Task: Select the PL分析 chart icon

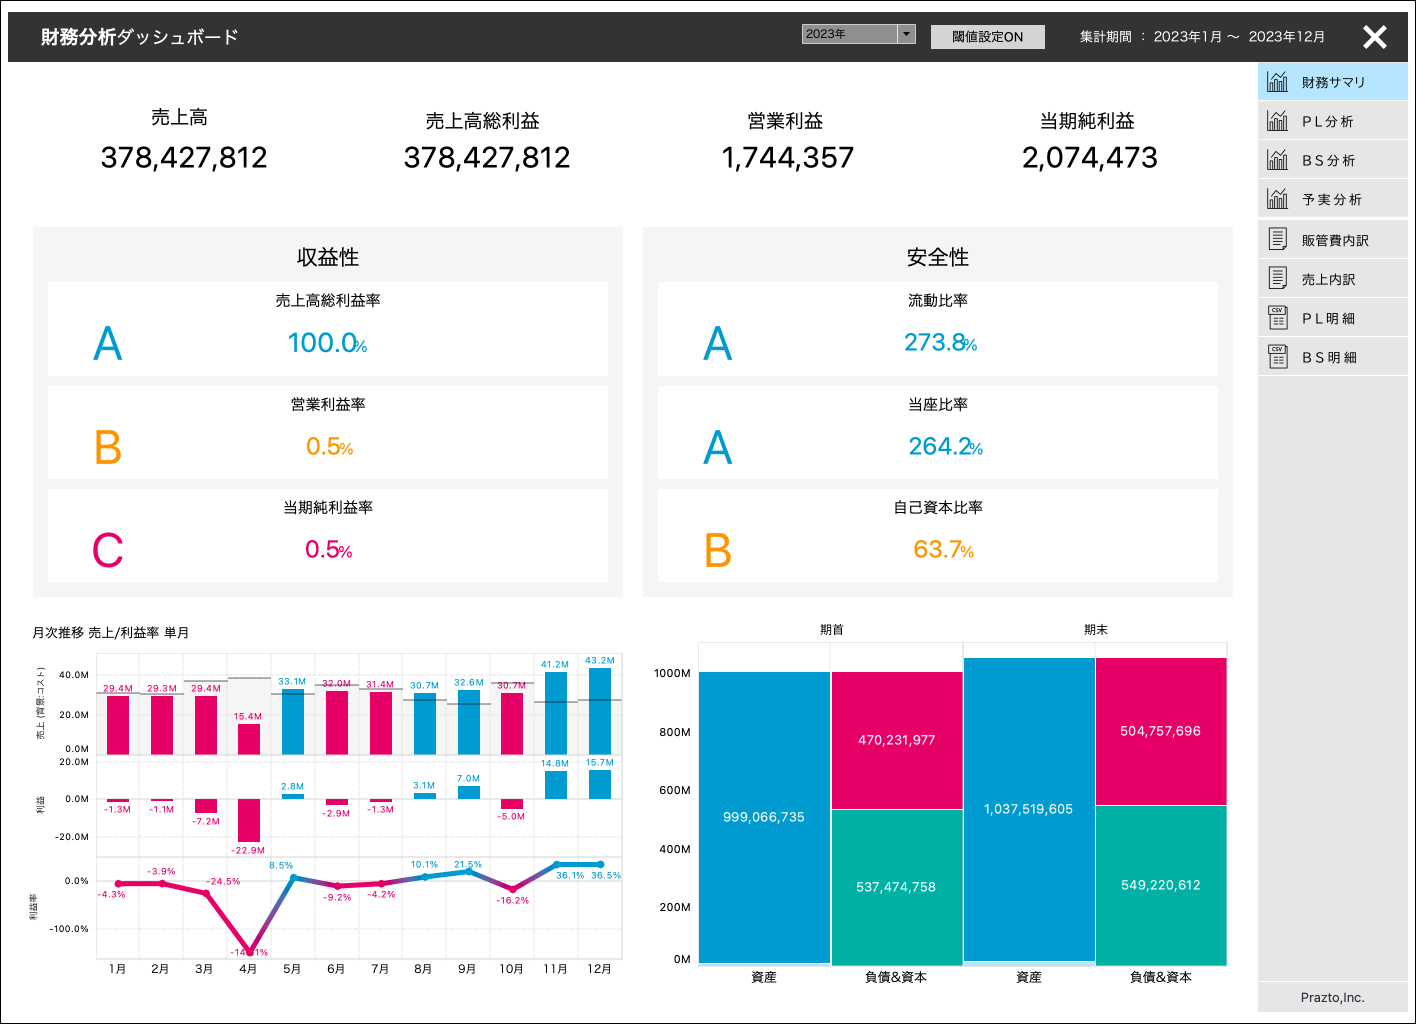Action: pos(1277,120)
